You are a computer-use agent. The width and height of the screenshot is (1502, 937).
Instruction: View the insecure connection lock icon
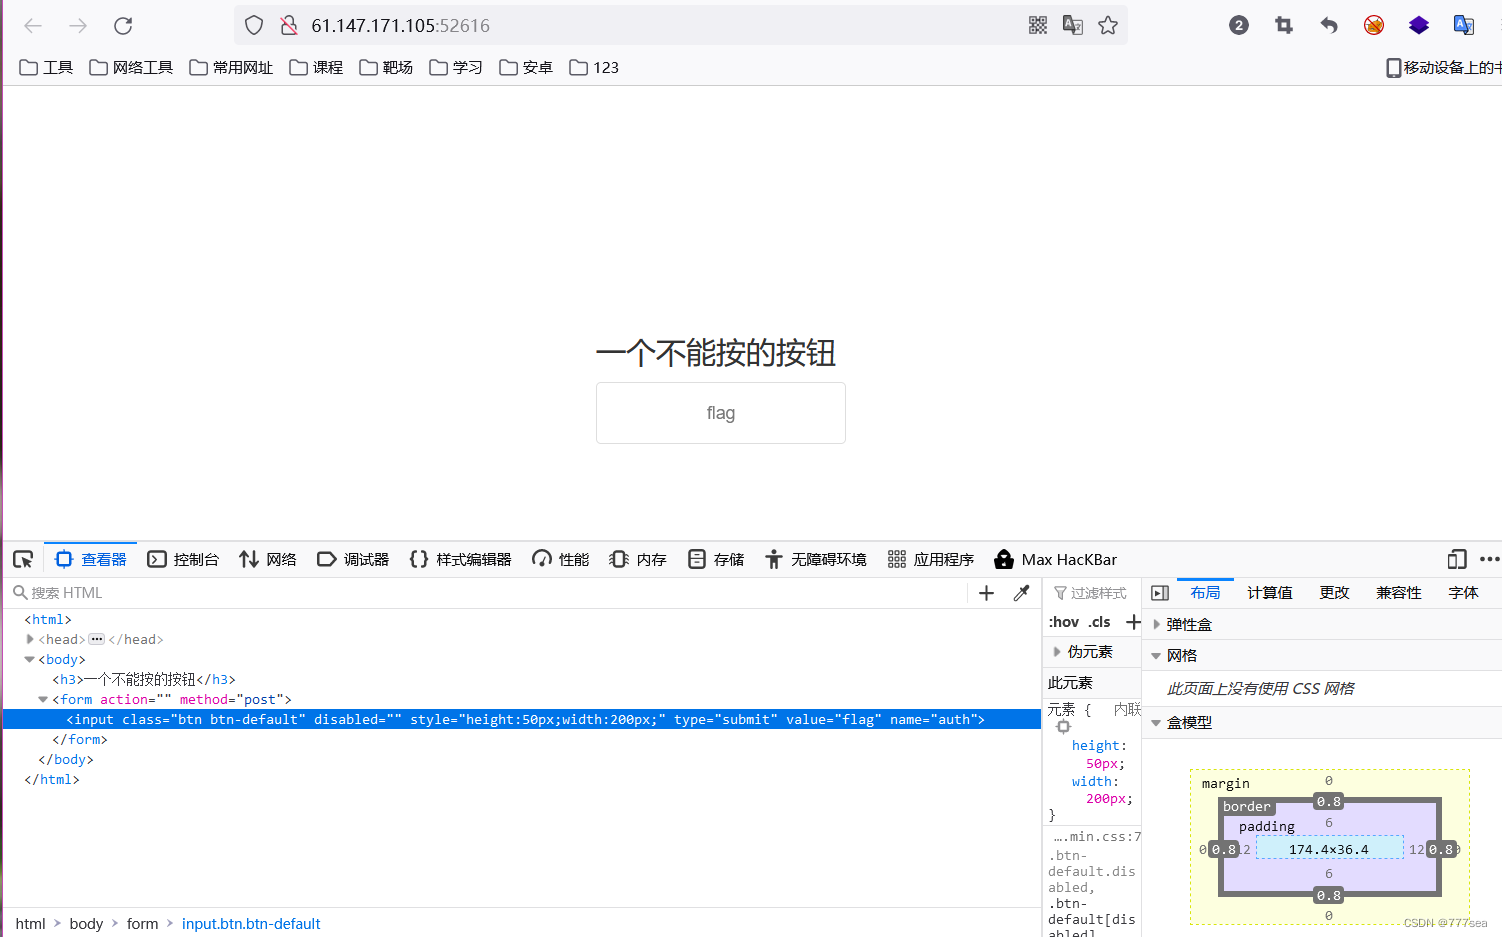[x=289, y=26]
